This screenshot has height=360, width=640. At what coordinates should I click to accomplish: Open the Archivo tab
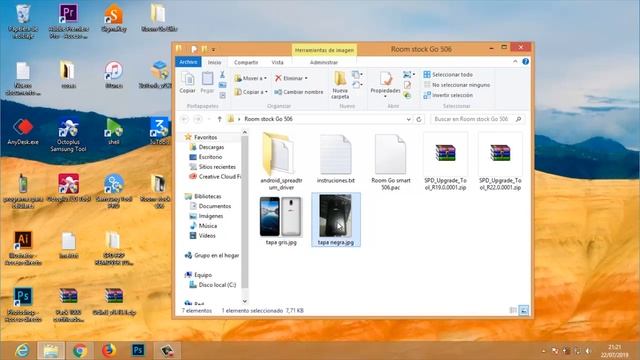click(188, 62)
